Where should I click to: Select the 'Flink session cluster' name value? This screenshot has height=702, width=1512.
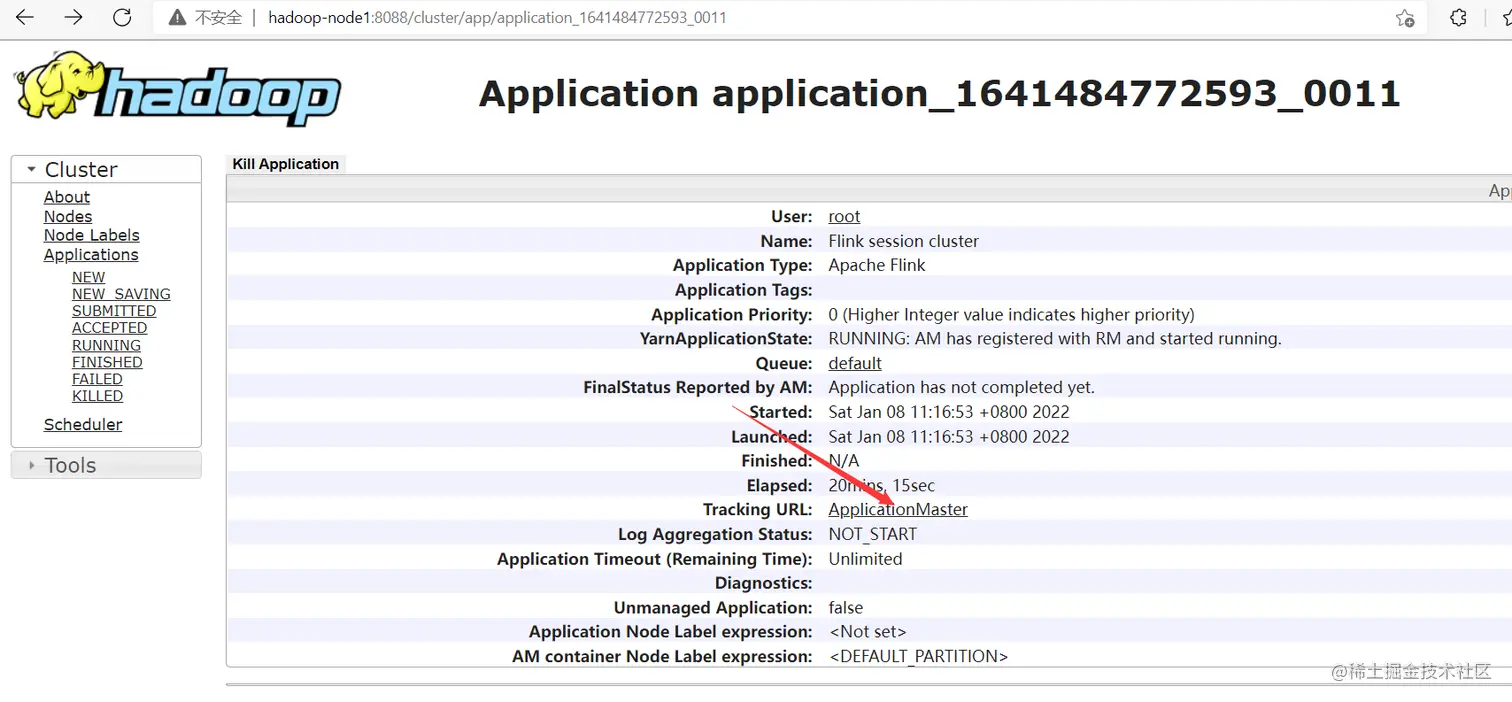tap(904, 241)
